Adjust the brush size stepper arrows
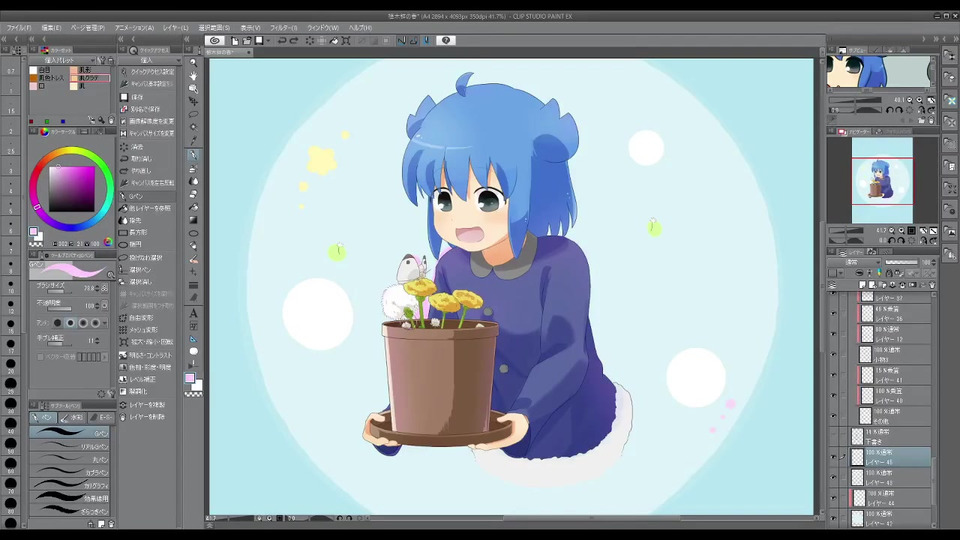 tap(97, 288)
